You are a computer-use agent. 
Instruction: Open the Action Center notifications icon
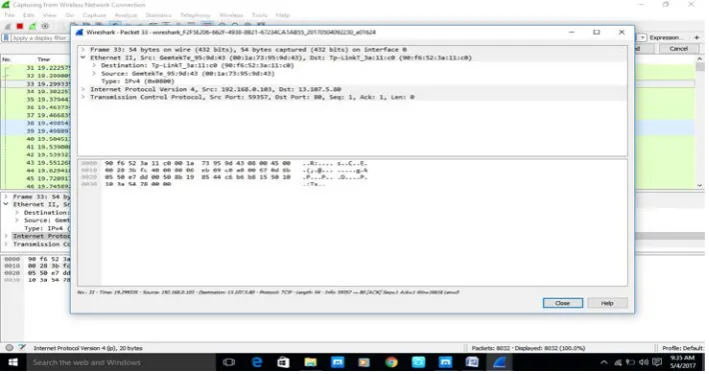pos(657,362)
